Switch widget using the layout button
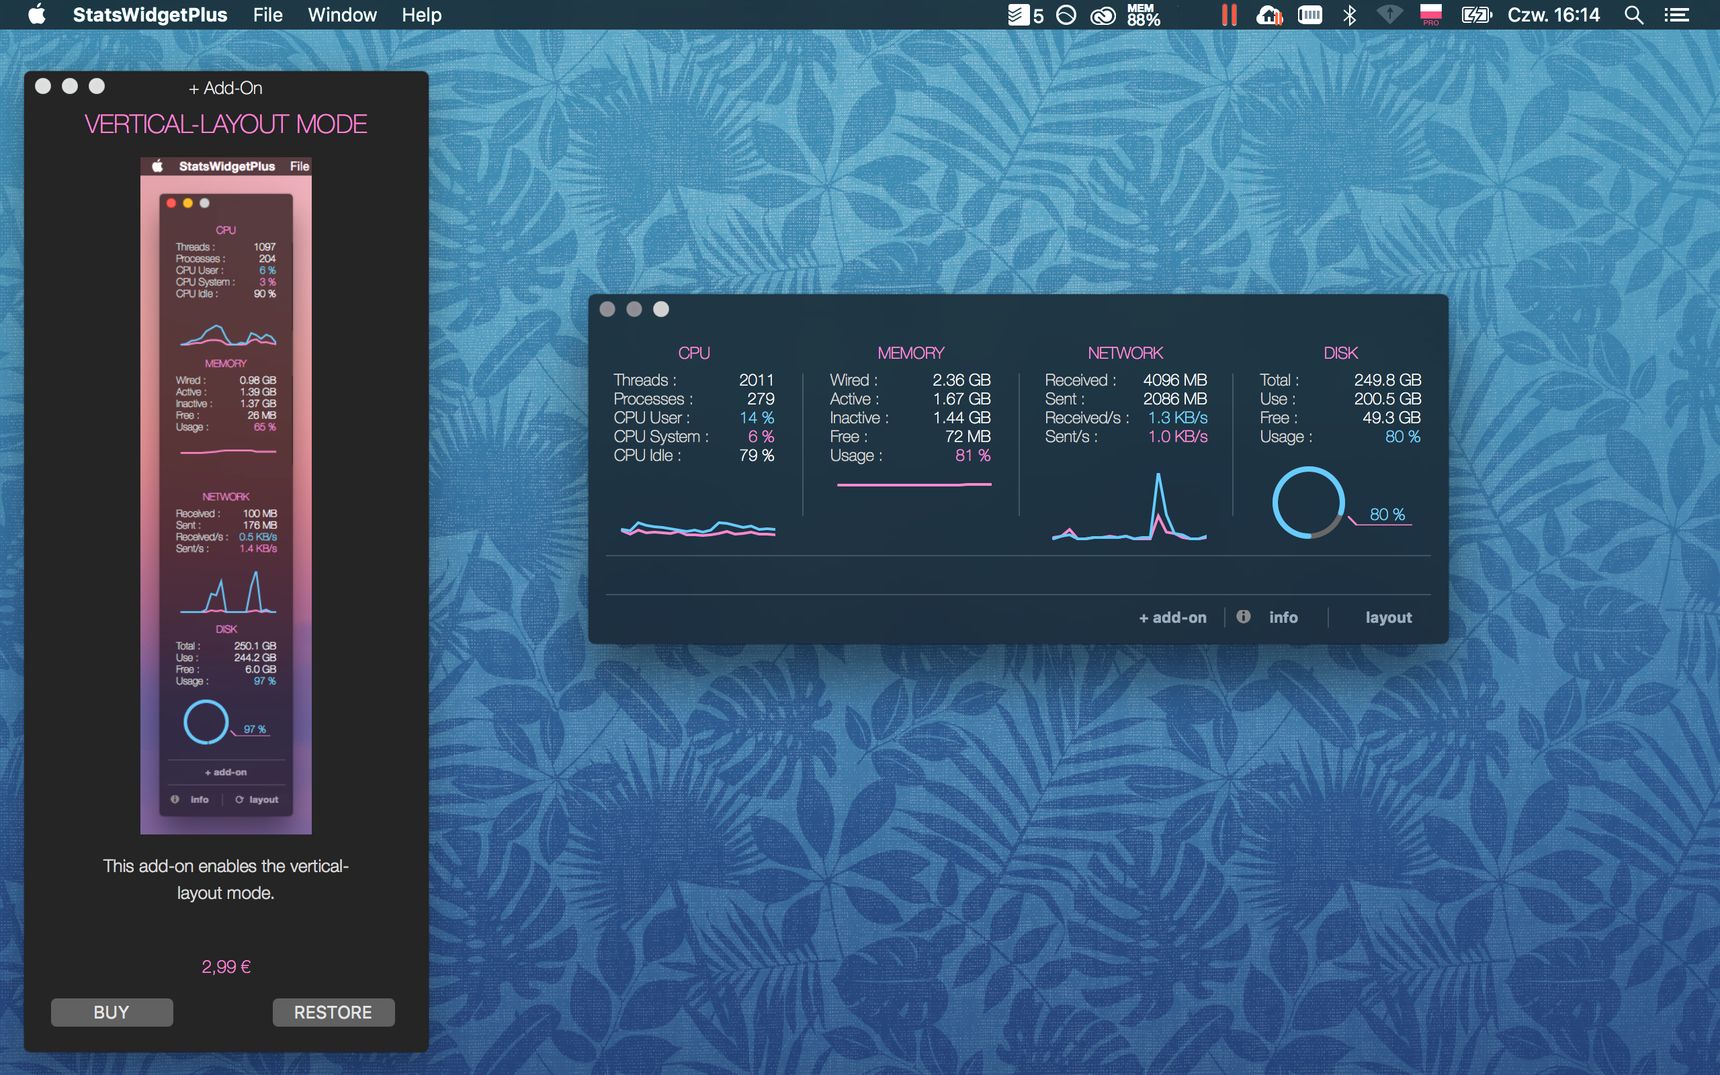Viewport: 1720px width, 1075px height. (1389, 617)
